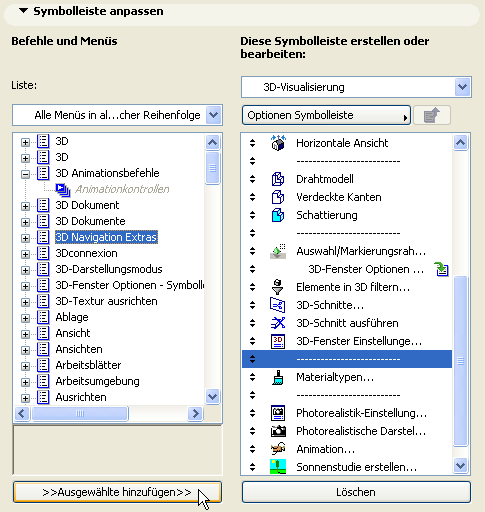
Task: Expand the 3D Navigation Extras node
Action: tap(25, 238)
